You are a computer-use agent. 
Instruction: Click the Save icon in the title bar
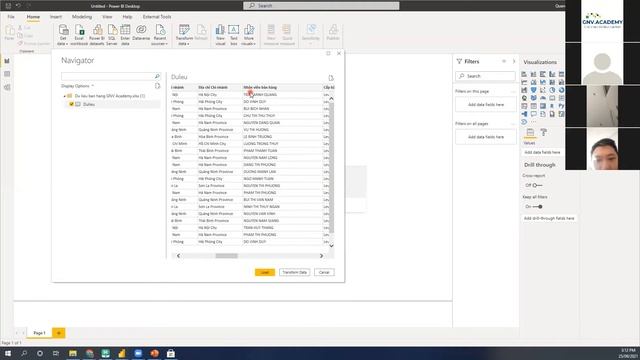pos(8,6)
